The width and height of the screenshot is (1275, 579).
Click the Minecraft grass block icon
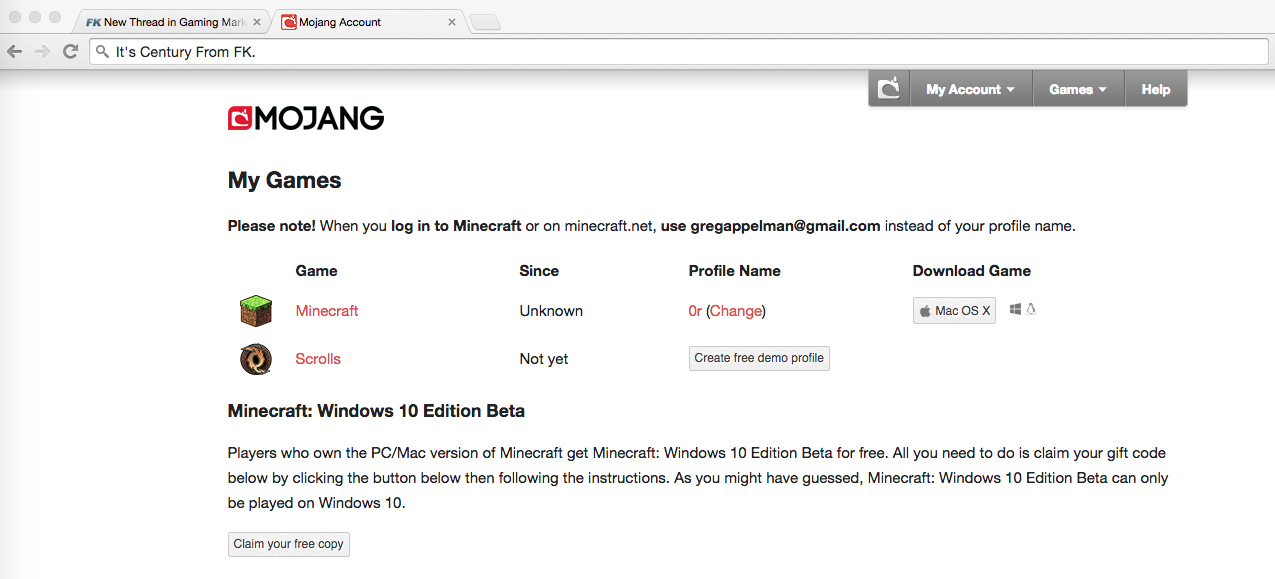coord(256,311)
